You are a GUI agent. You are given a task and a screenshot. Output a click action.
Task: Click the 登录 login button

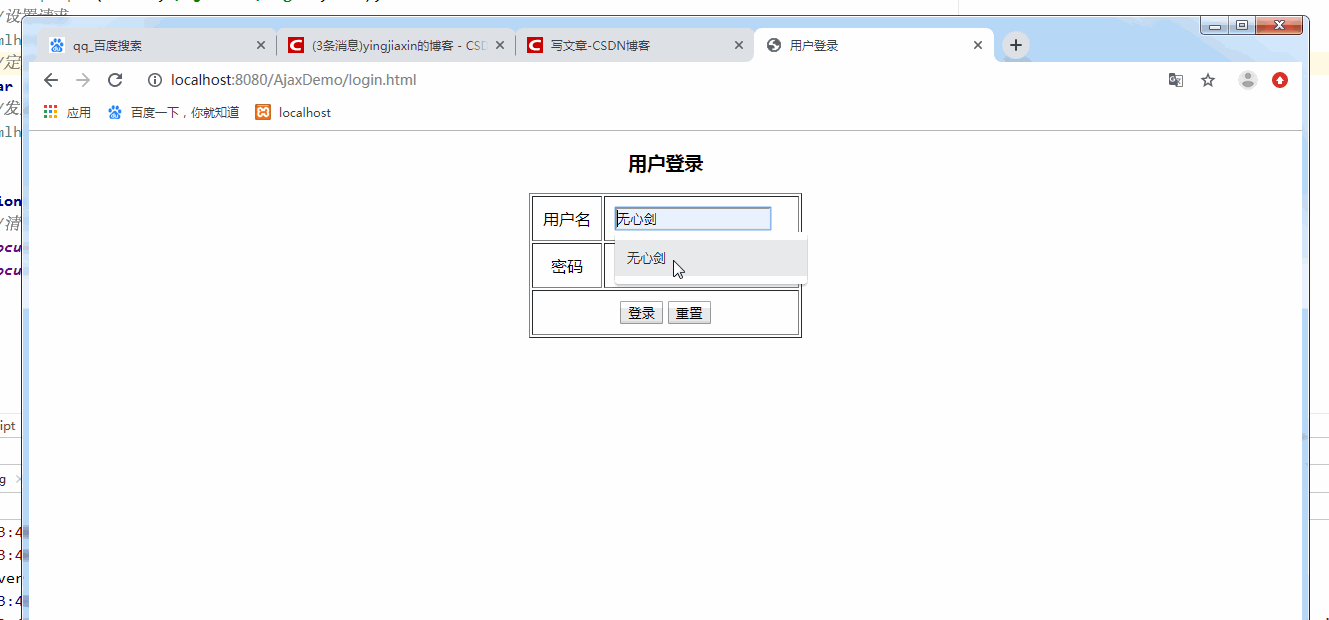point(641,312)
